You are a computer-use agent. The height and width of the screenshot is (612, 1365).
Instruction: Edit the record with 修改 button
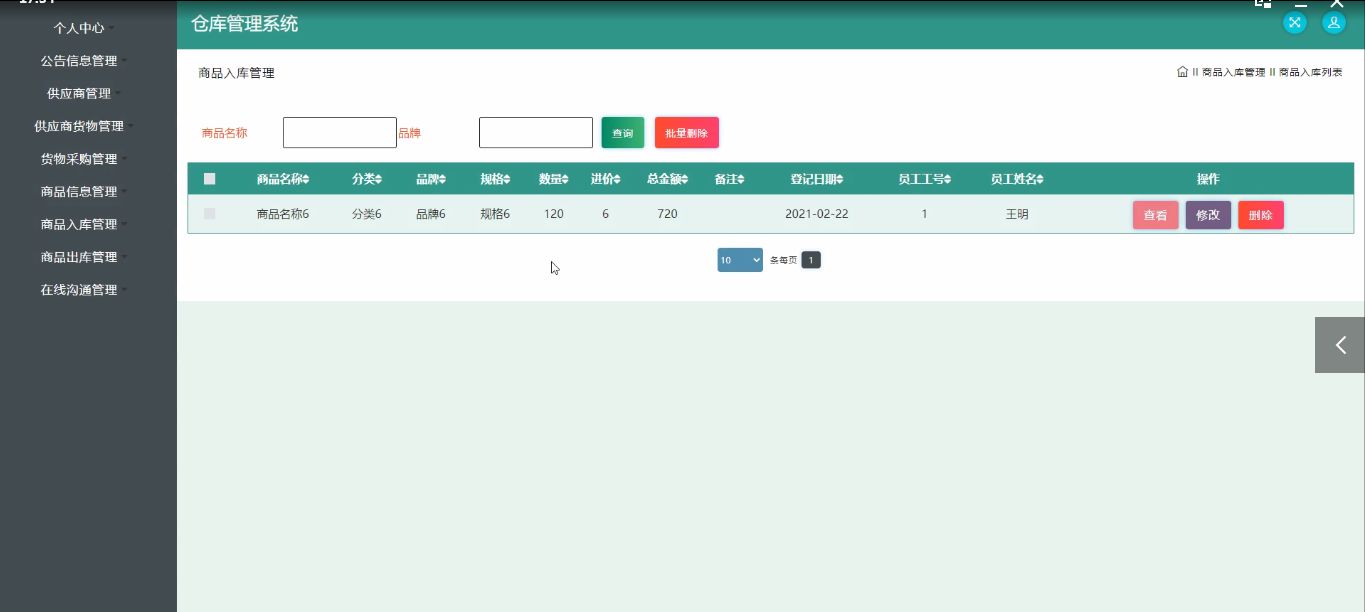(1208, 215)
